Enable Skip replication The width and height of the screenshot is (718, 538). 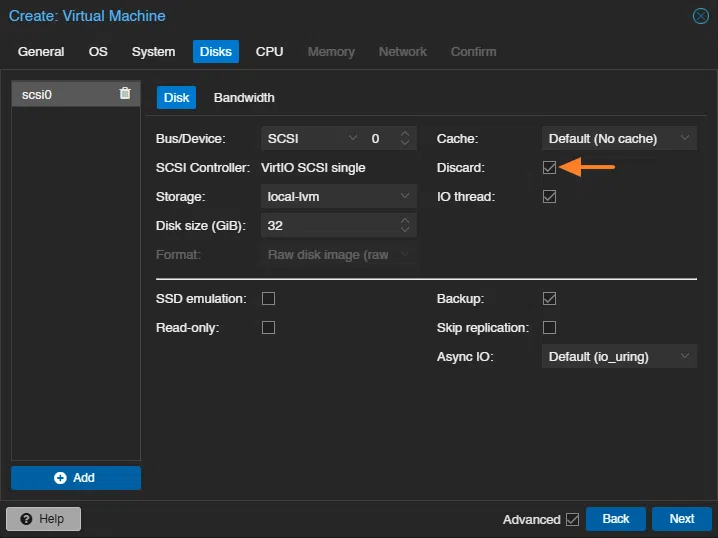549,328
